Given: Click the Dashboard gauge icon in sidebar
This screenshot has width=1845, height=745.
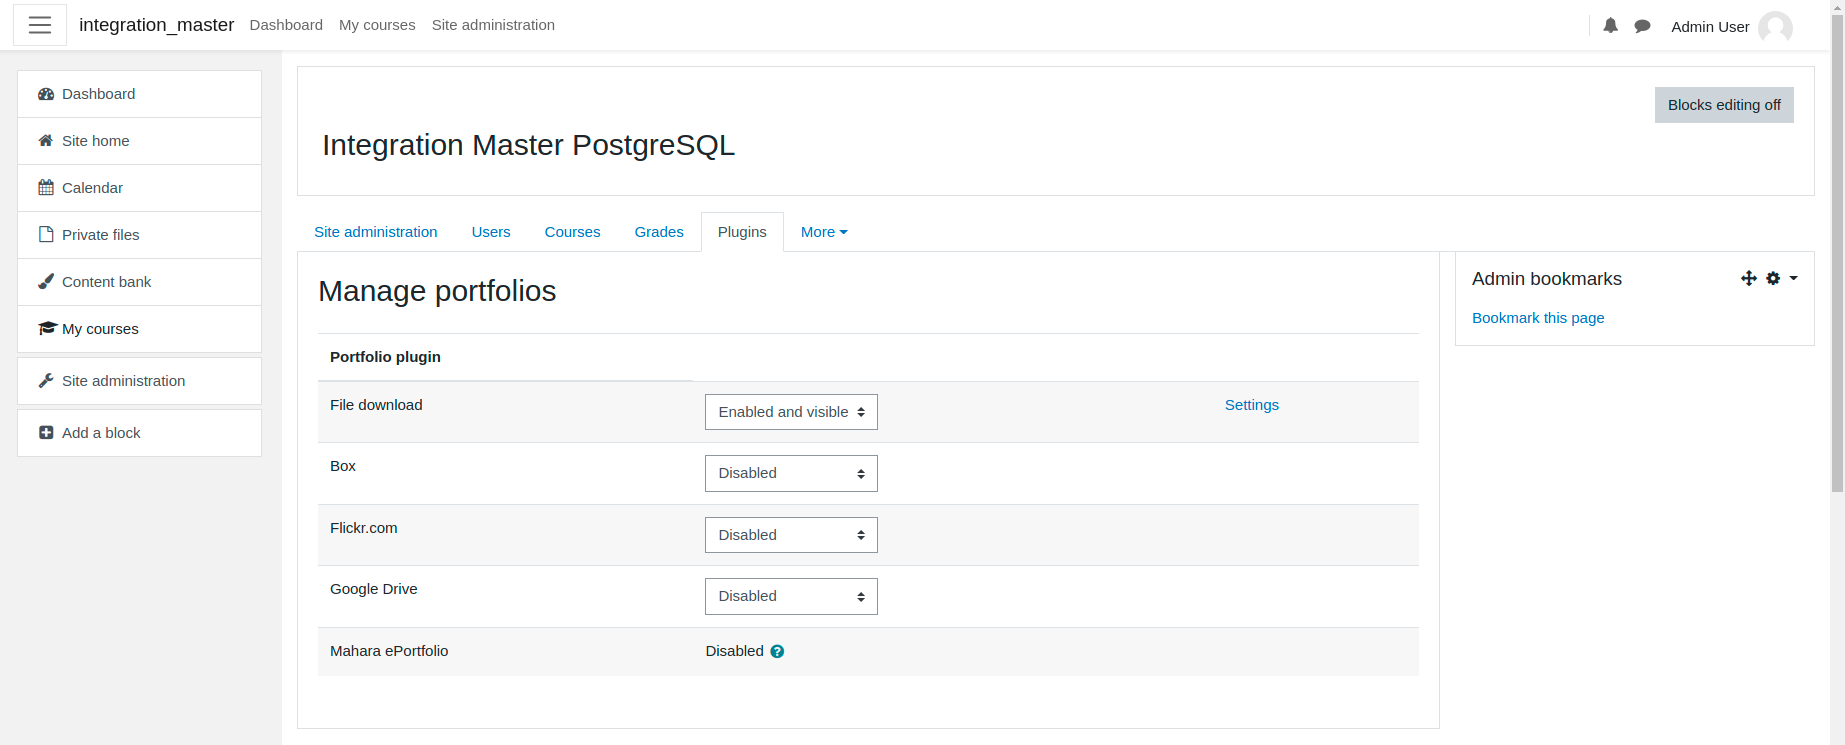Looking at the screenshot, I should coord(46,94).
